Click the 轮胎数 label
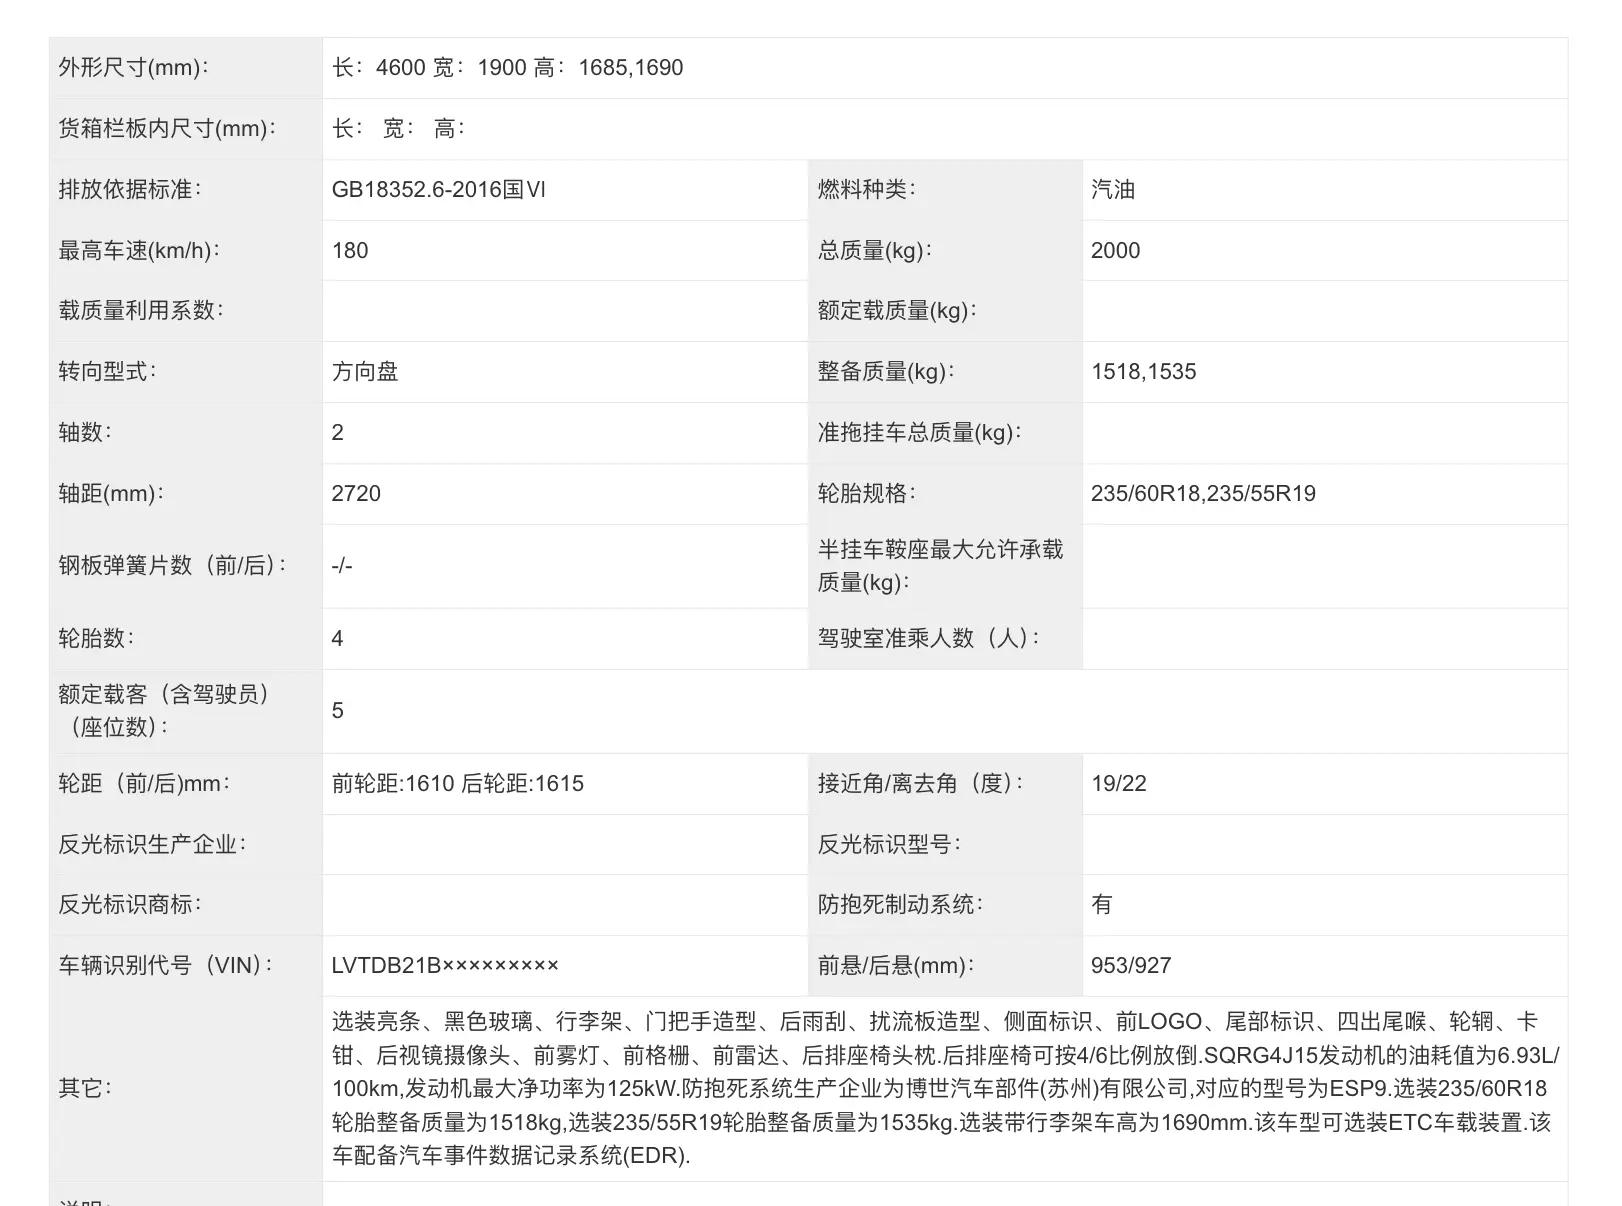The height and width of the screenshot is (1206, 1622). click(x=96, y=639)
